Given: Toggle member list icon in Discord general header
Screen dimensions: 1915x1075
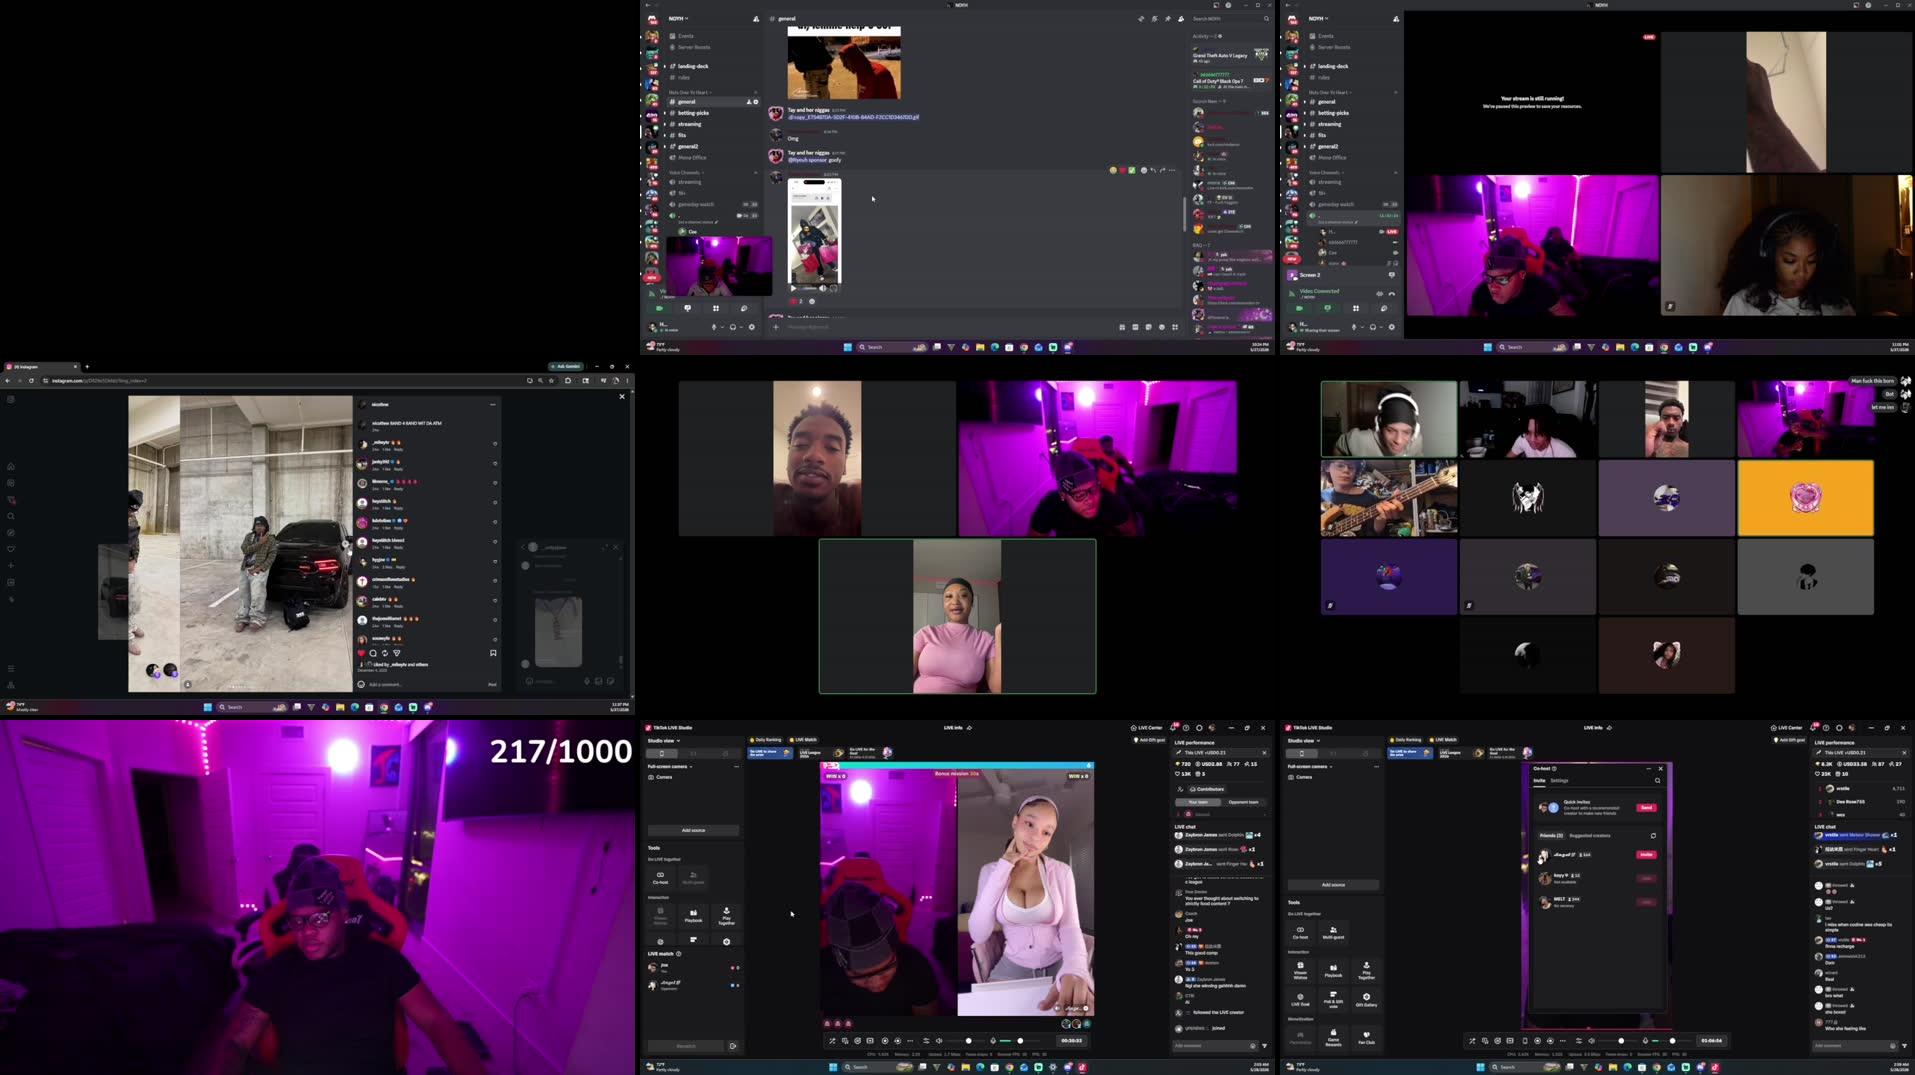Looking at the screenshot, I should [x=1181, y=19].
